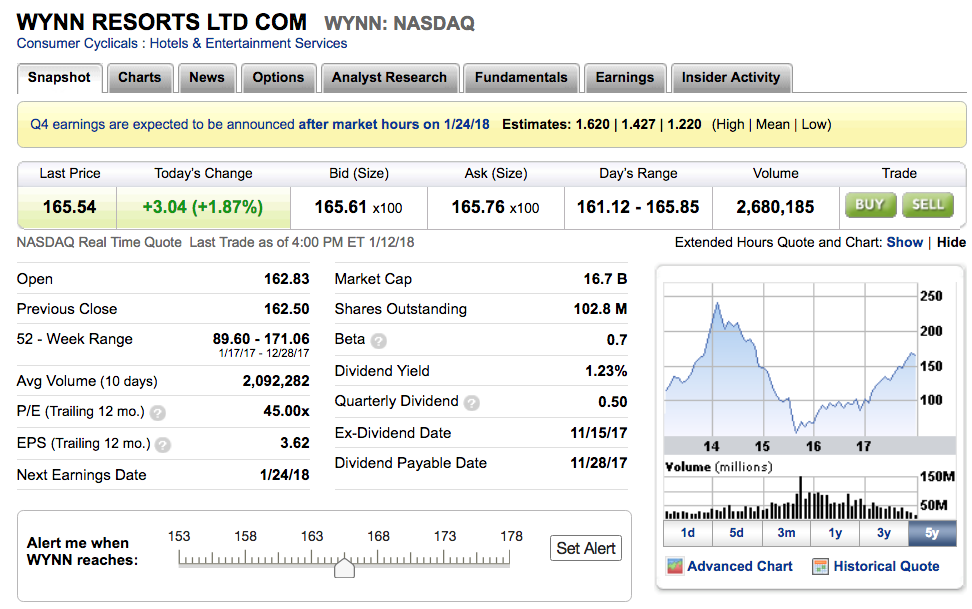
Task: Go to the Fundamentals tab
Action: (520, 78)
